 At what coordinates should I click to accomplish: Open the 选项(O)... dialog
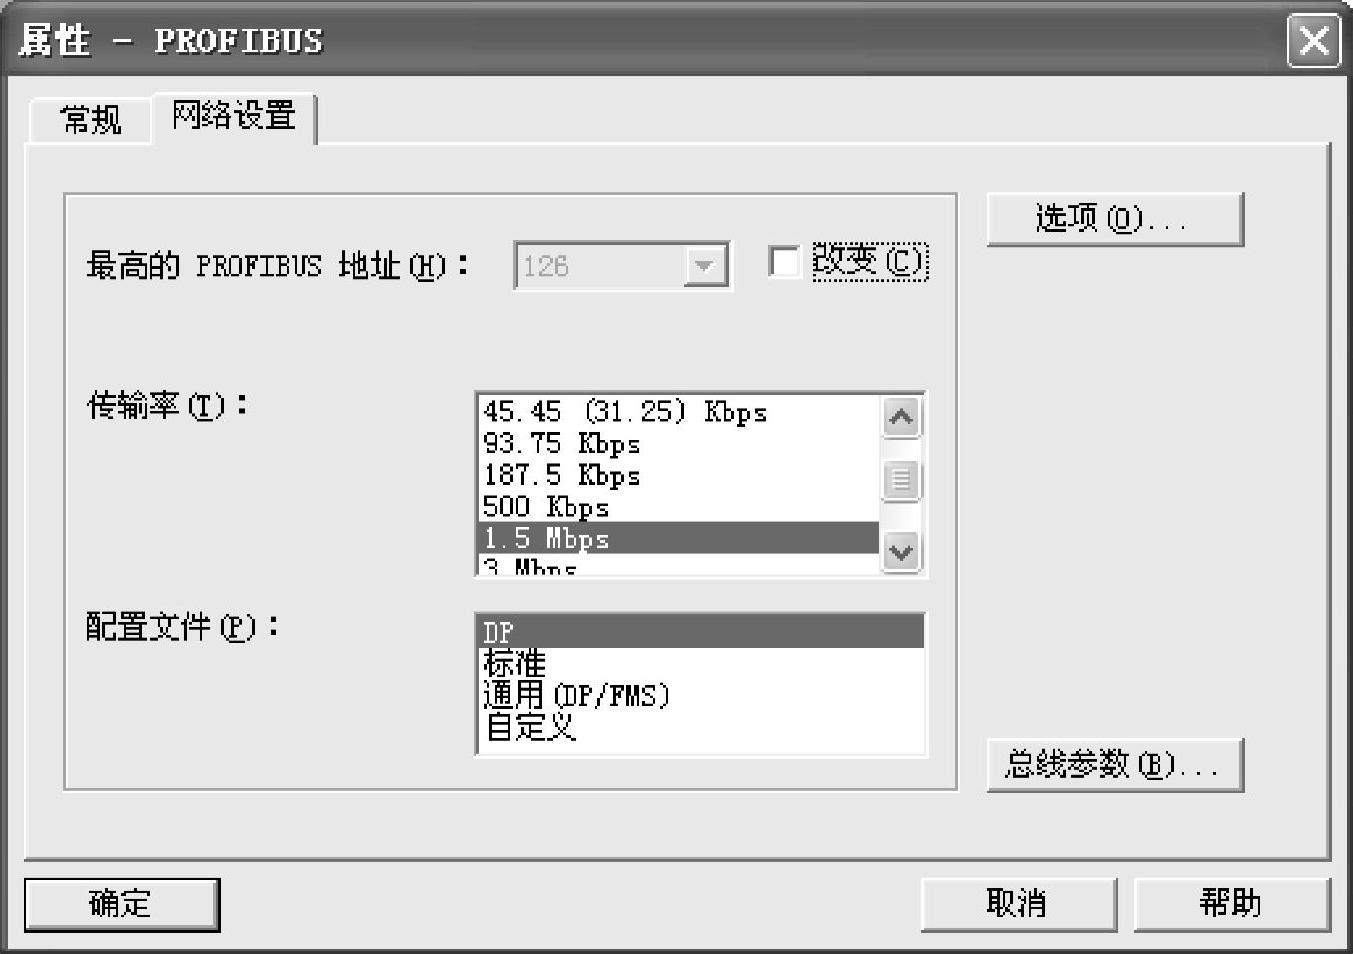tap(1115, 219)
